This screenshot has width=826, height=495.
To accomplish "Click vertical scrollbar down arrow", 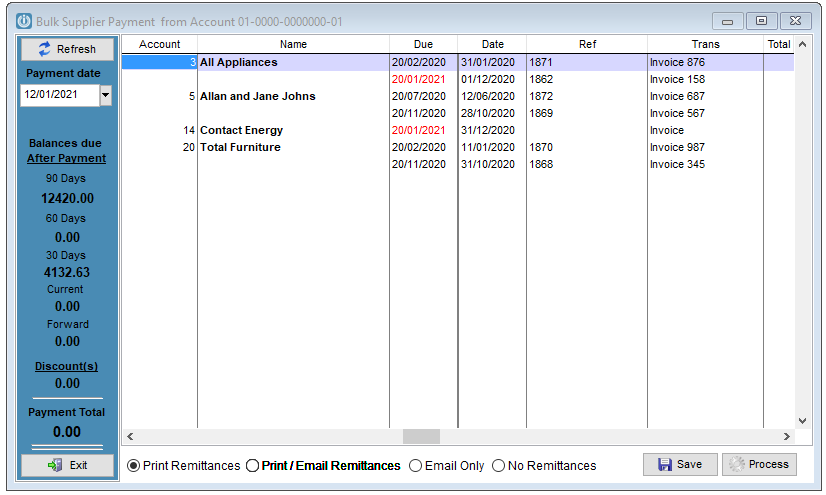I will 802,421.
